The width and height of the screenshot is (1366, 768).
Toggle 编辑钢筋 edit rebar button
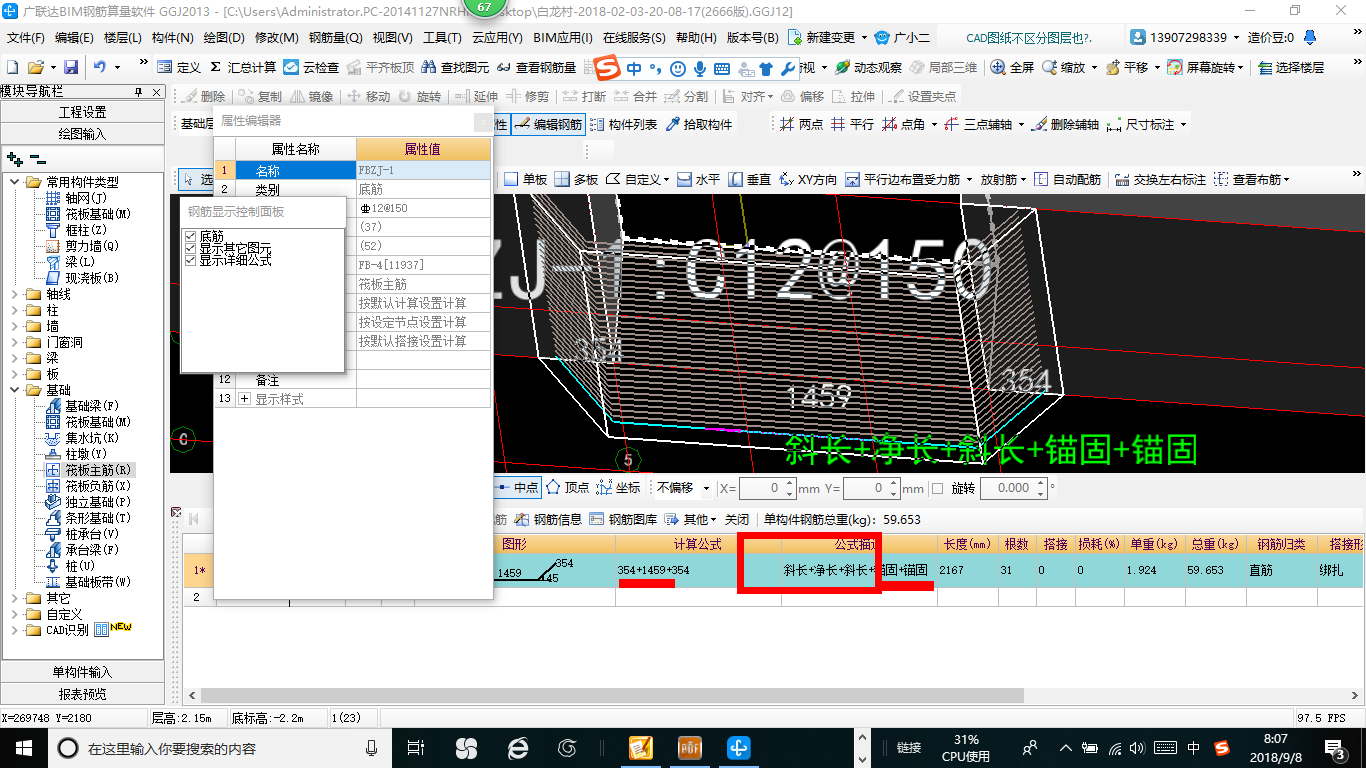point(548,124)
